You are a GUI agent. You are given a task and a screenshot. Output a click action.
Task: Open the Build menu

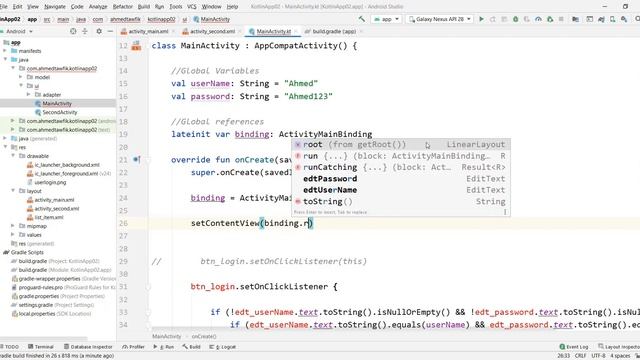click(144, 7)
